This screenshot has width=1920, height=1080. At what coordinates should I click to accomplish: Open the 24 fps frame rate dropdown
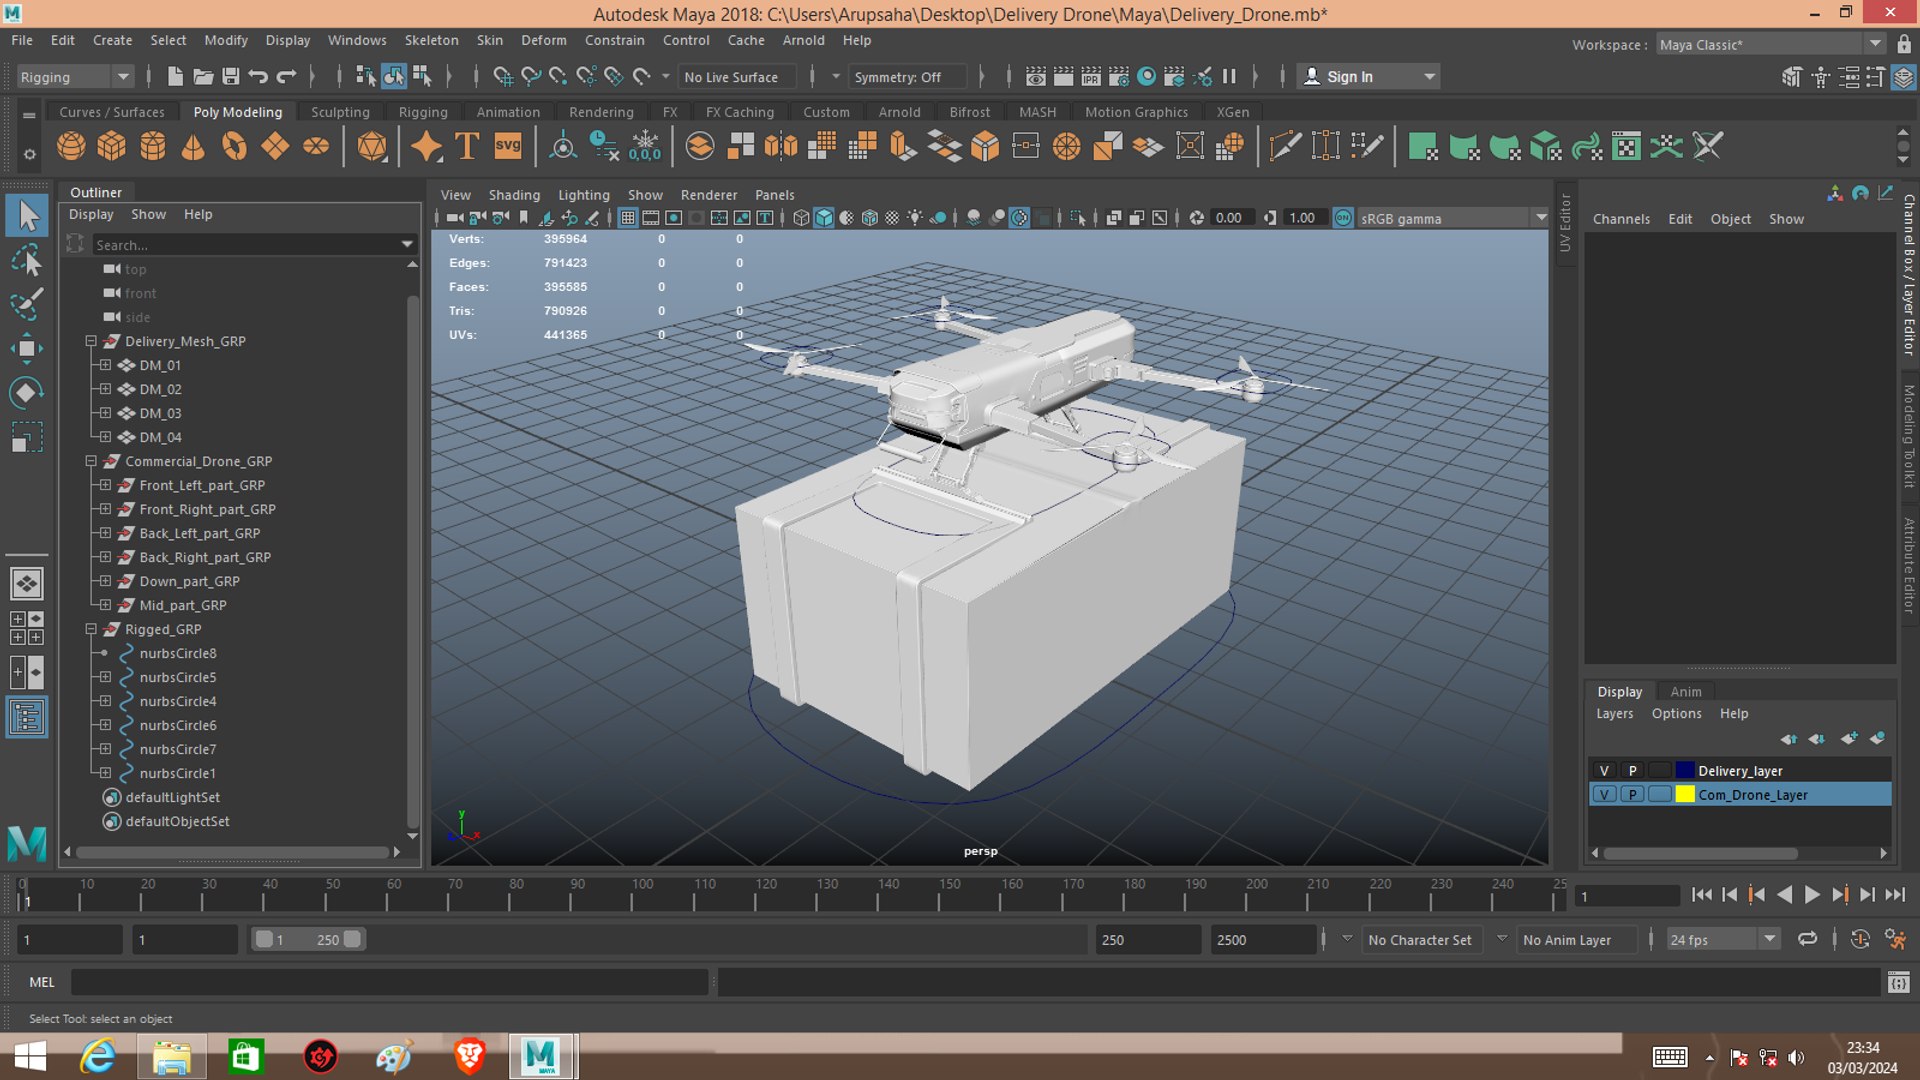coord(1723,939)
